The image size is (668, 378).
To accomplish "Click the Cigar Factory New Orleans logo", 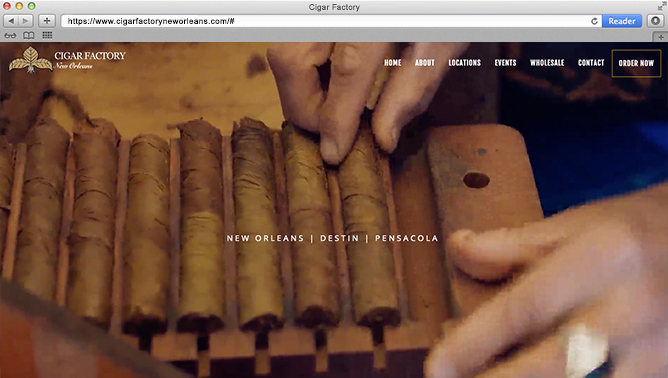I will [x=67, y=60].
